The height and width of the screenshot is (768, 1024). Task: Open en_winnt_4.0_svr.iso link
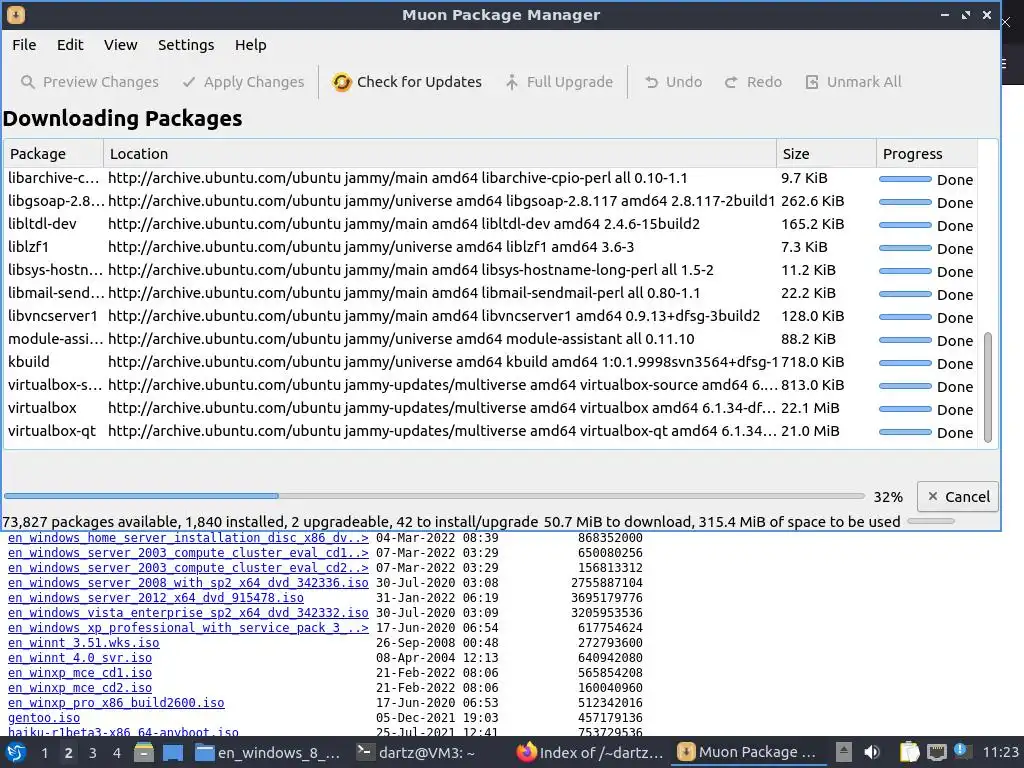pos(80,658)
